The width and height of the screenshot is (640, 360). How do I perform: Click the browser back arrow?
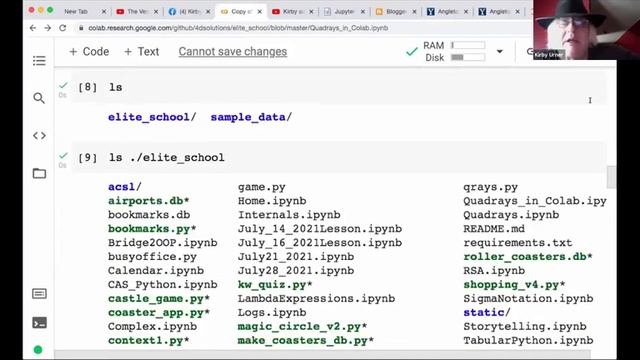pyautogui.click(x=33, y=28)
